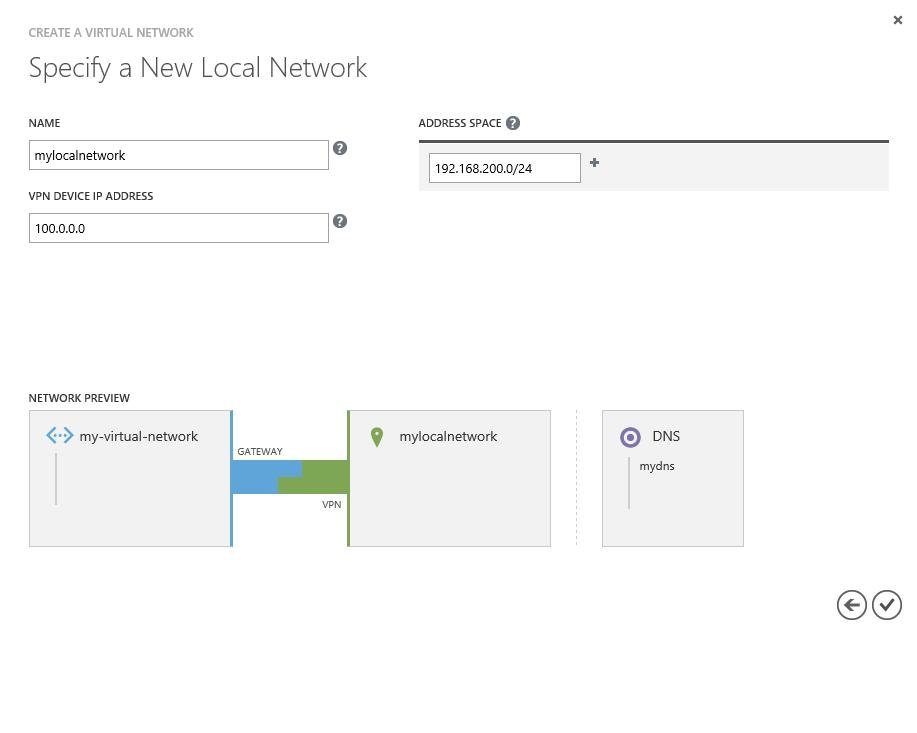Image resolution: width=917 pixels, height=733 pixels.
Task: Click the Name input containing mylocalnetwork
Action: click(178, 155)
